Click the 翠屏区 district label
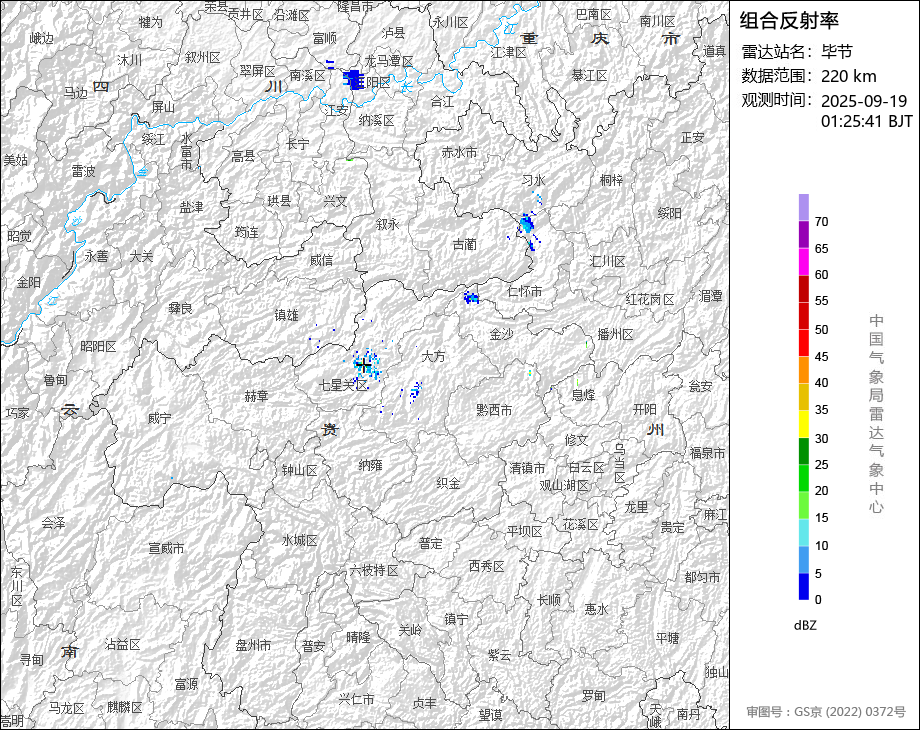 click(258, 71)
